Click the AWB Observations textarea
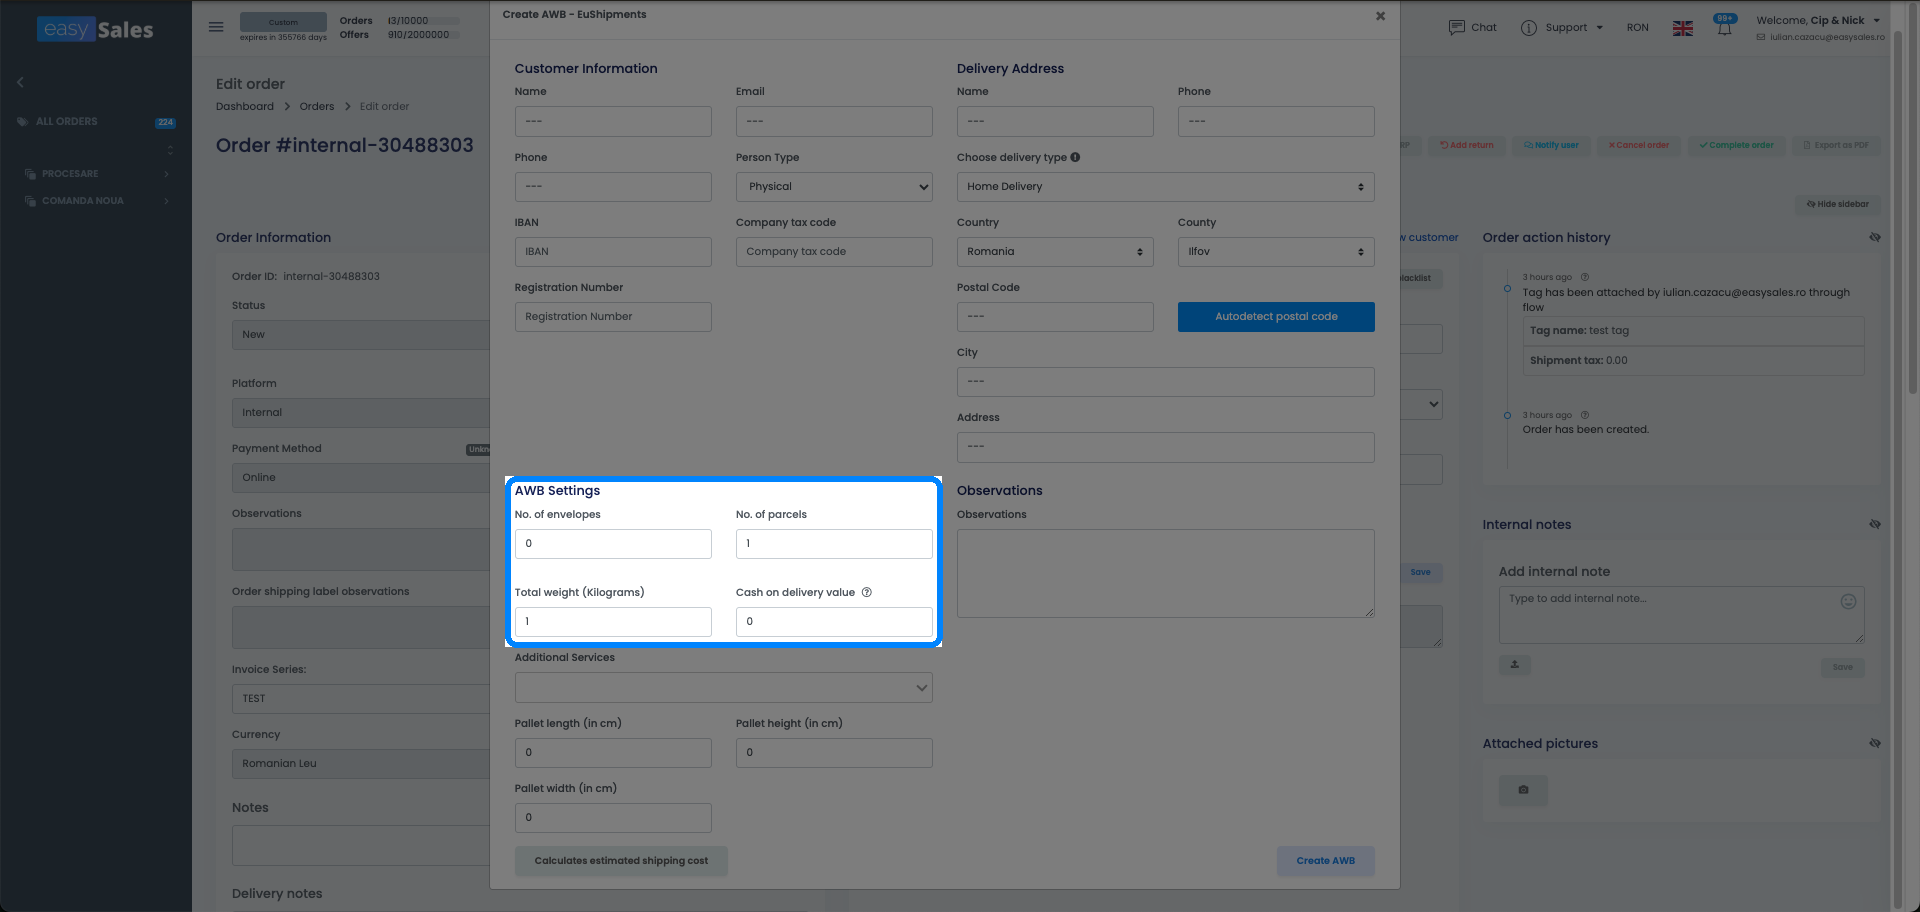1920x912 pixels. click(x=1165, y=573)
